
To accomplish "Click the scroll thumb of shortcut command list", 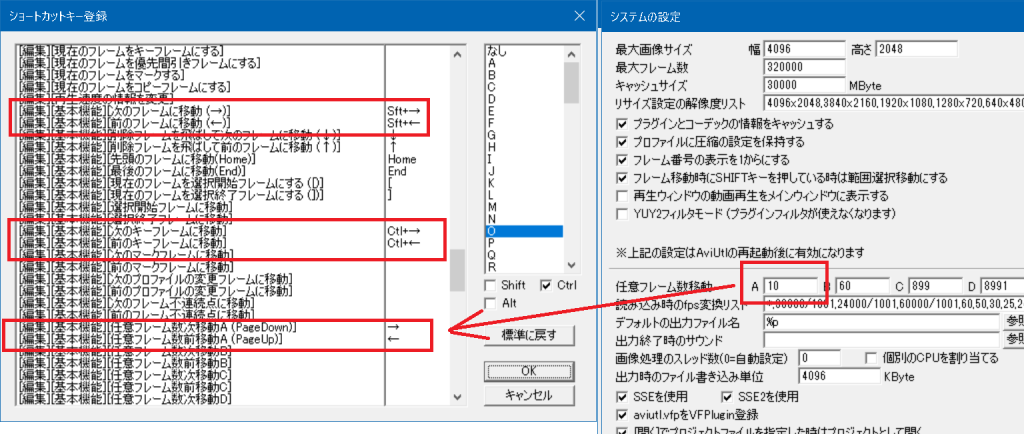I will tap(458, 270).
